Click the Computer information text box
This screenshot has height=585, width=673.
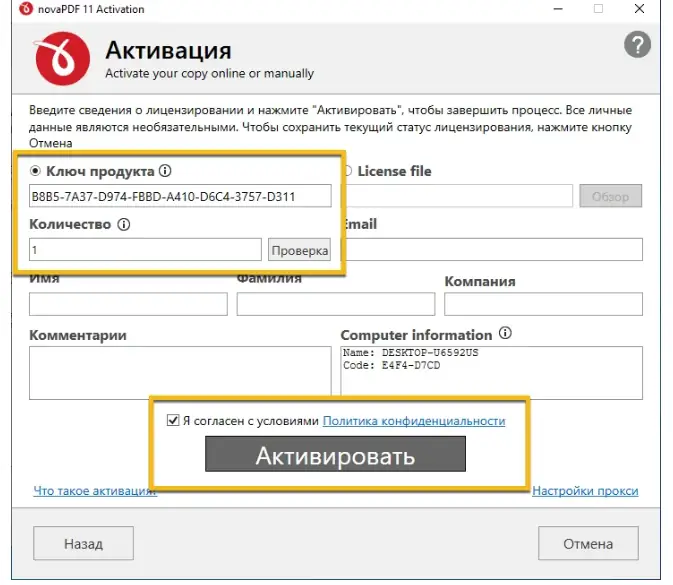point(491,373)
